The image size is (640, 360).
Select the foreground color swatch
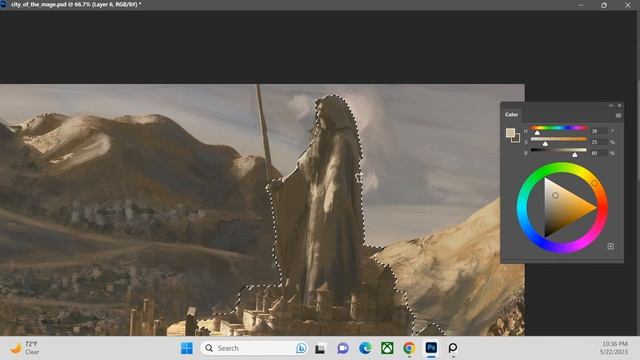coord(510,133)
